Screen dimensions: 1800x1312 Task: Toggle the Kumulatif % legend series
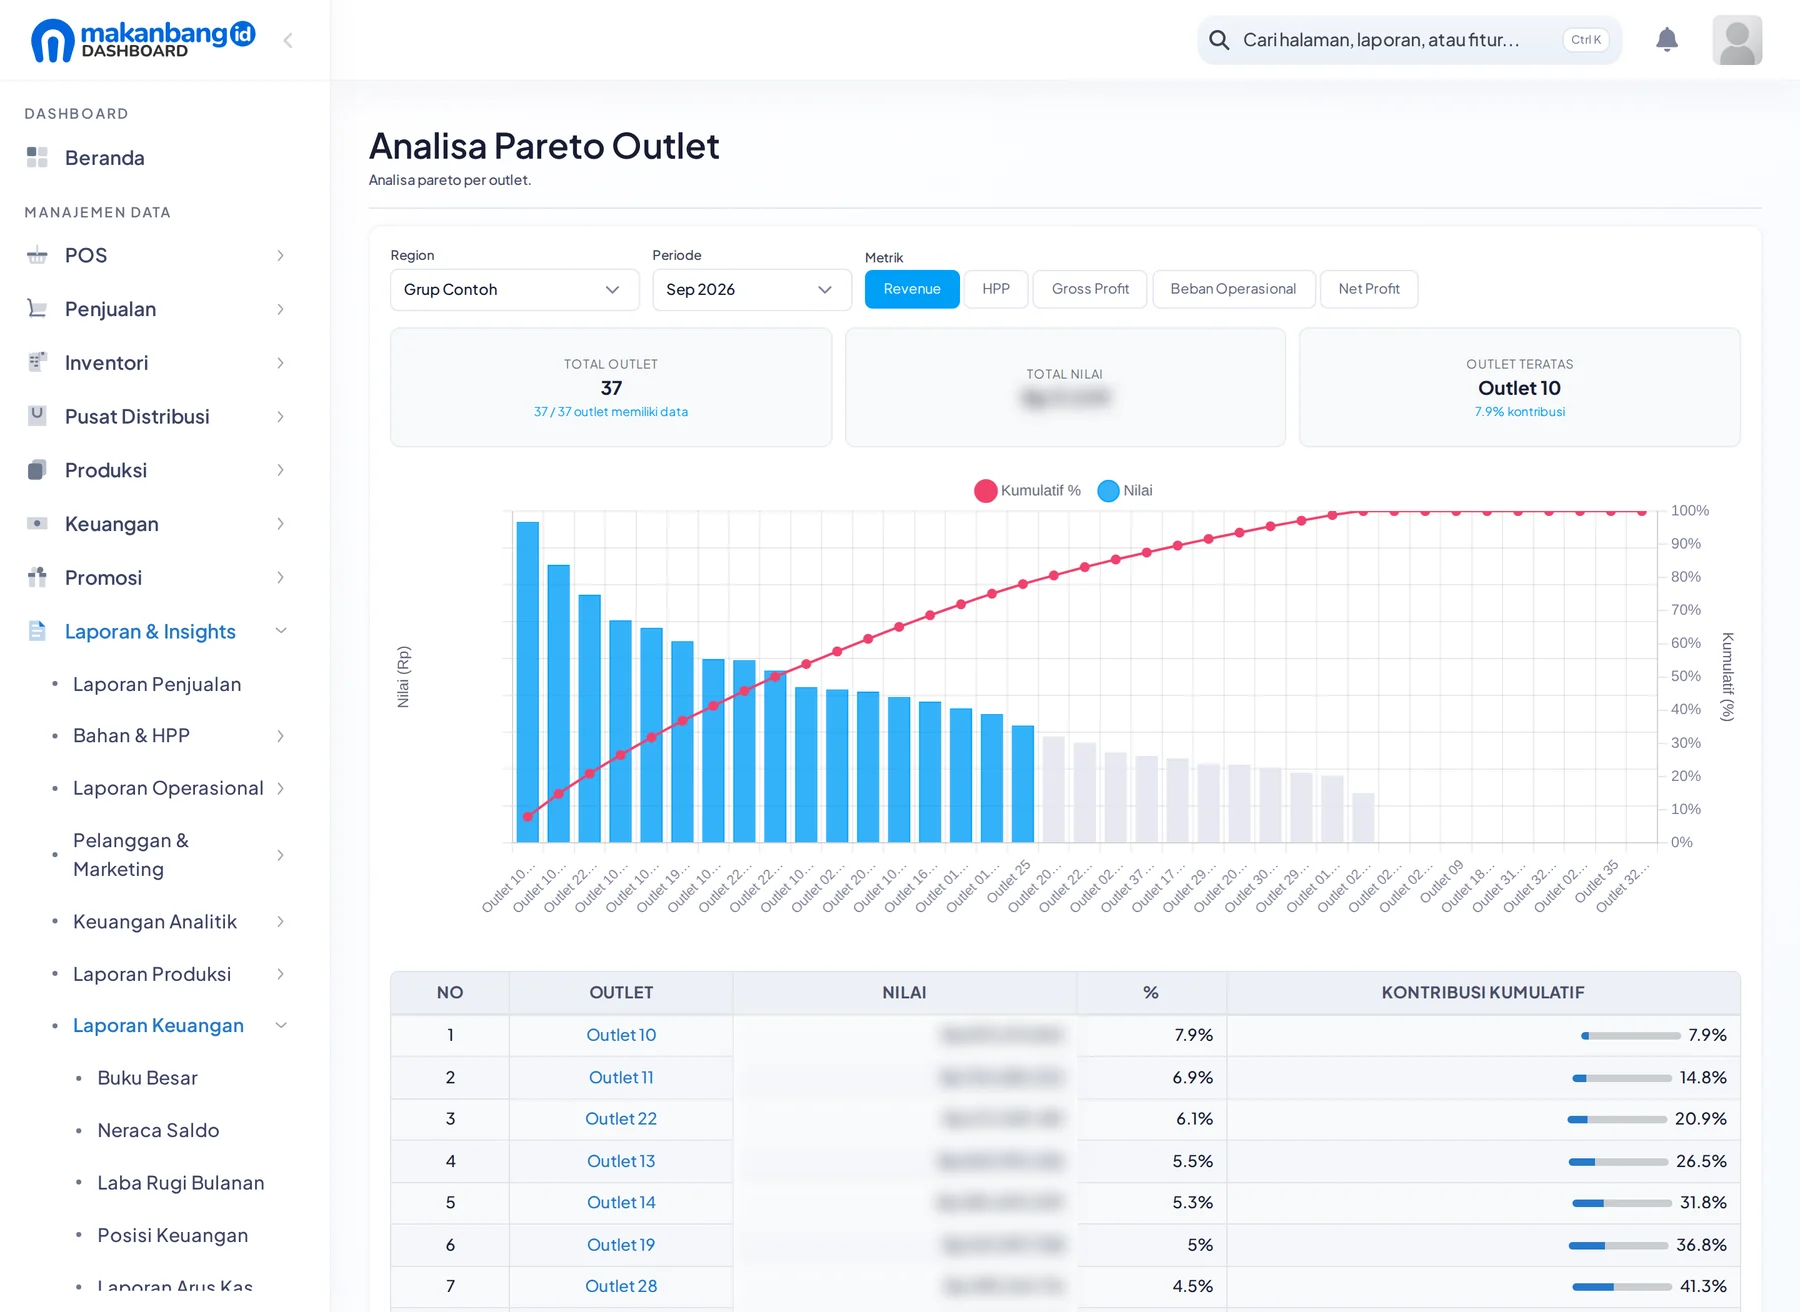coord(1028,491)
